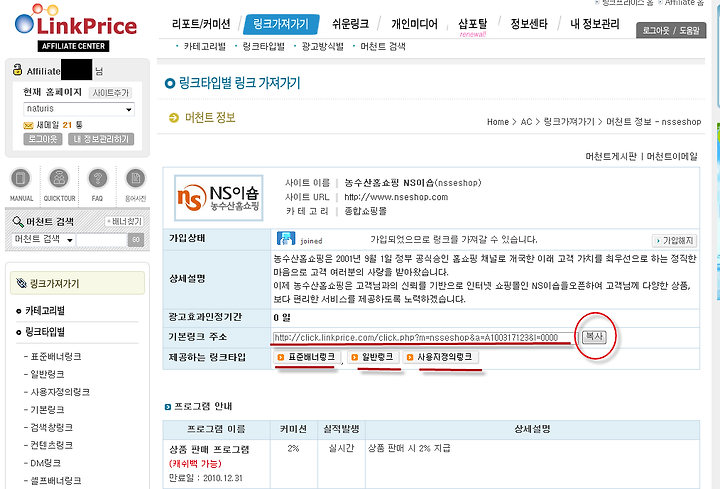This screenshot has width=720, height=489.
Task: Select sidebar 사용자정의링크 item
Action: (x=60, y=392)
